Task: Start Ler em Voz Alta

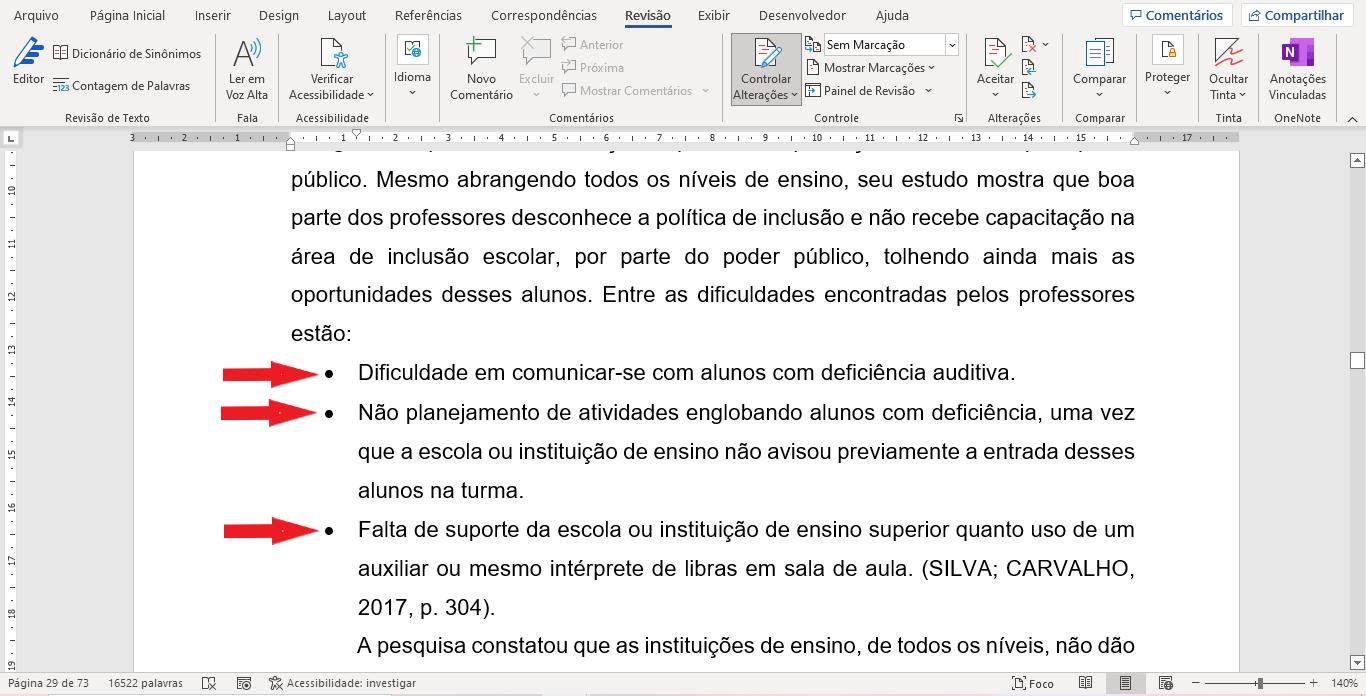Action: coord(247,69)
